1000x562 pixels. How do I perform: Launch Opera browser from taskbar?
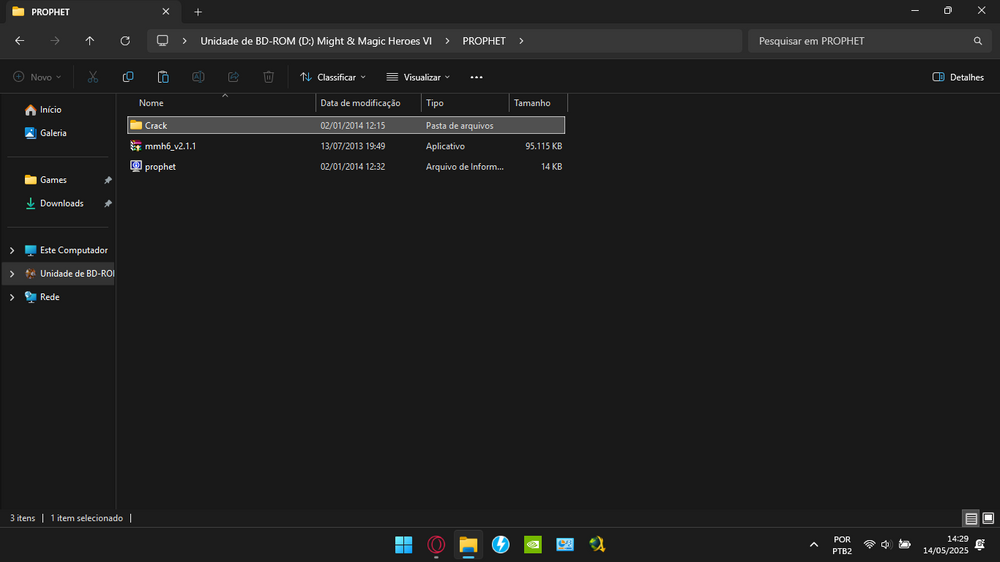436,545
